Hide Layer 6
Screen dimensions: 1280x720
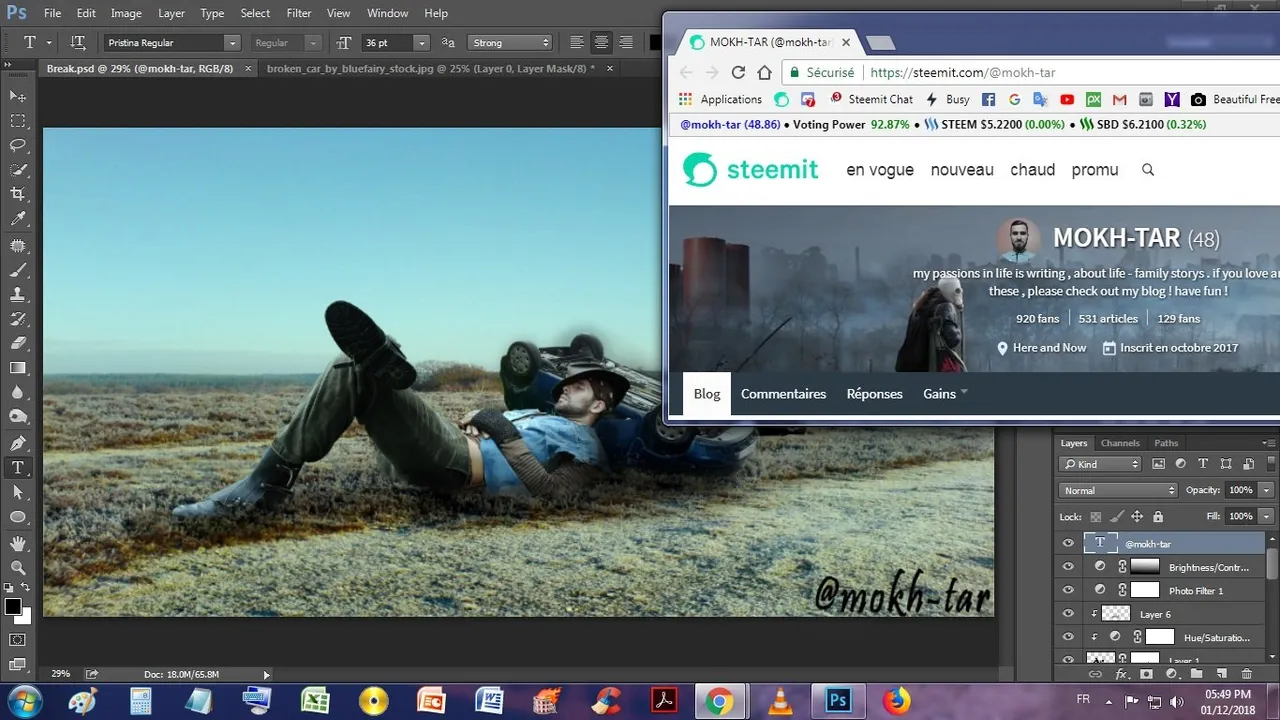[1068, 614]
